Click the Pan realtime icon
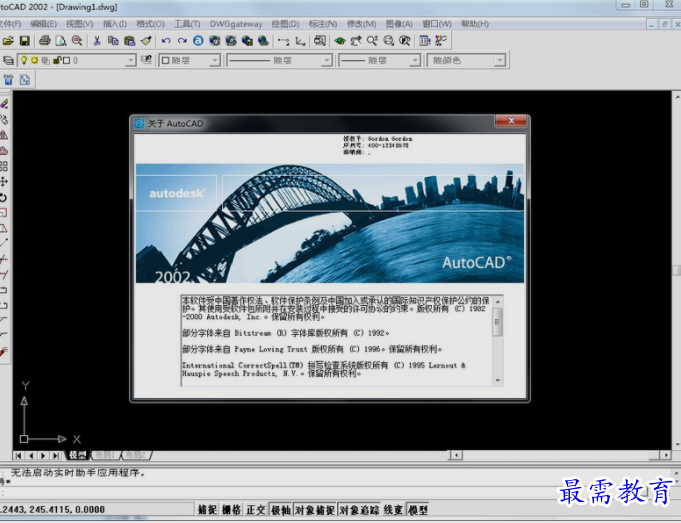This screenshot has height=523, width=681. pos(356,41)
